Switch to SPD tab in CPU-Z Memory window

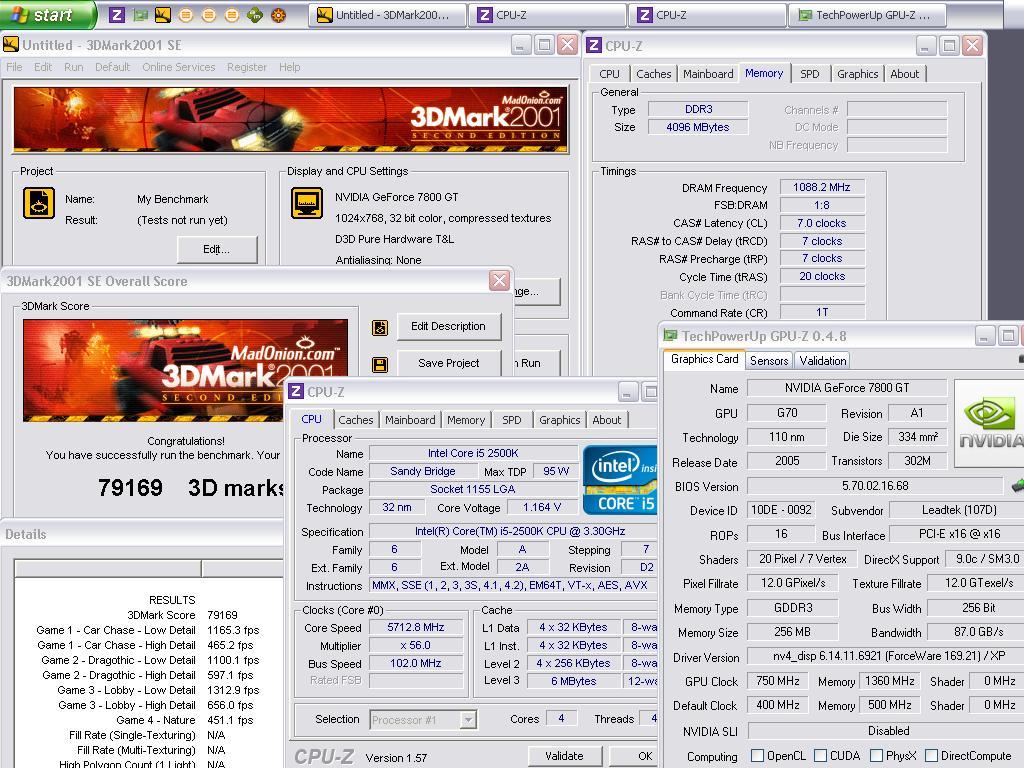click(x=809, y=74)
